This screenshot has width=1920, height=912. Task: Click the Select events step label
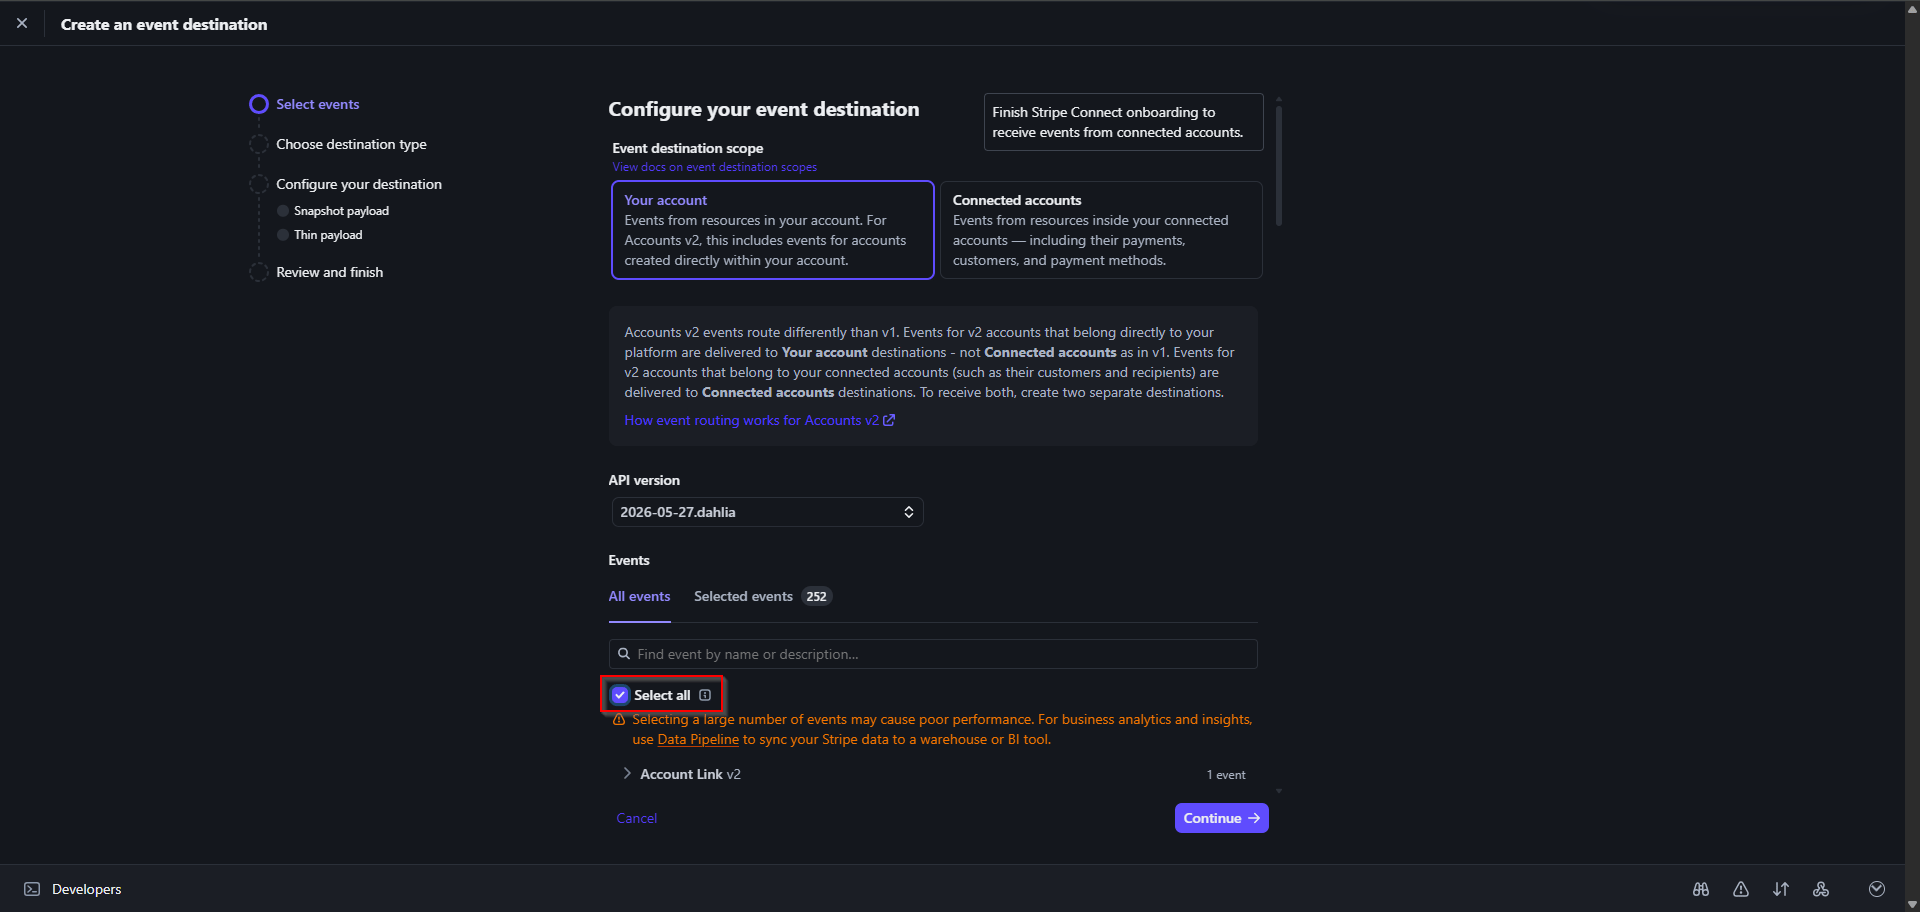(317, 104)
